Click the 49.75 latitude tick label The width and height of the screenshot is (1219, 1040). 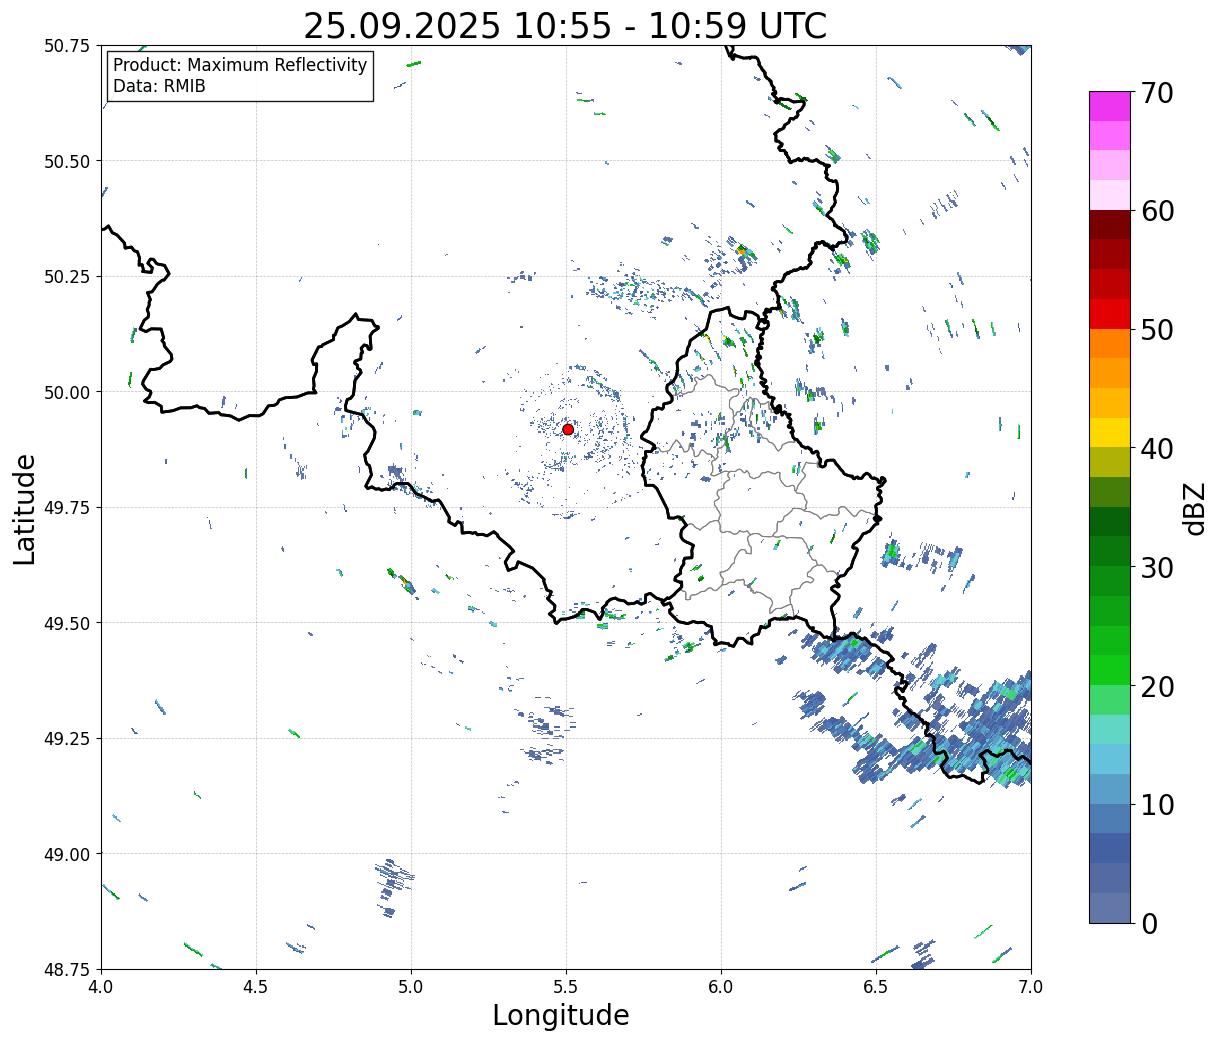point(67,508)
